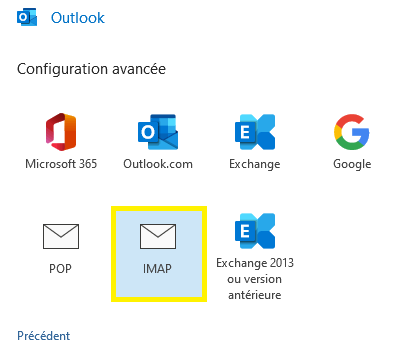Select the Exchange label under the top-row icon

255,164
